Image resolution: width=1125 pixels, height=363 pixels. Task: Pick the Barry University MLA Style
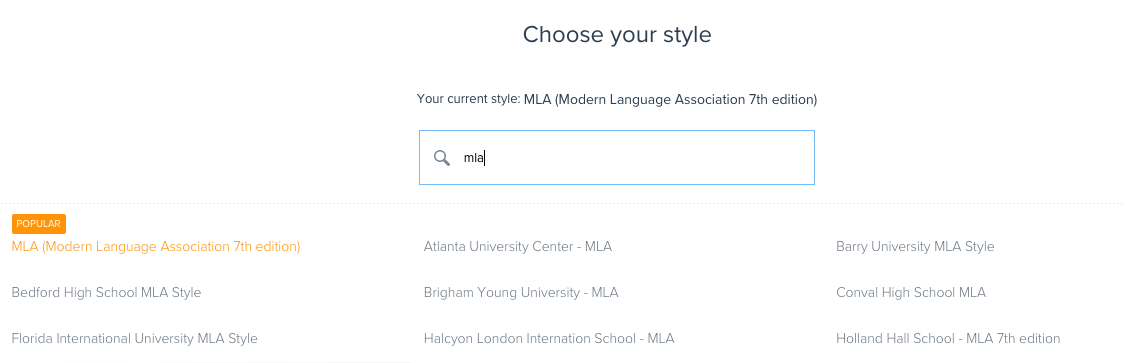tap(915, 247)
